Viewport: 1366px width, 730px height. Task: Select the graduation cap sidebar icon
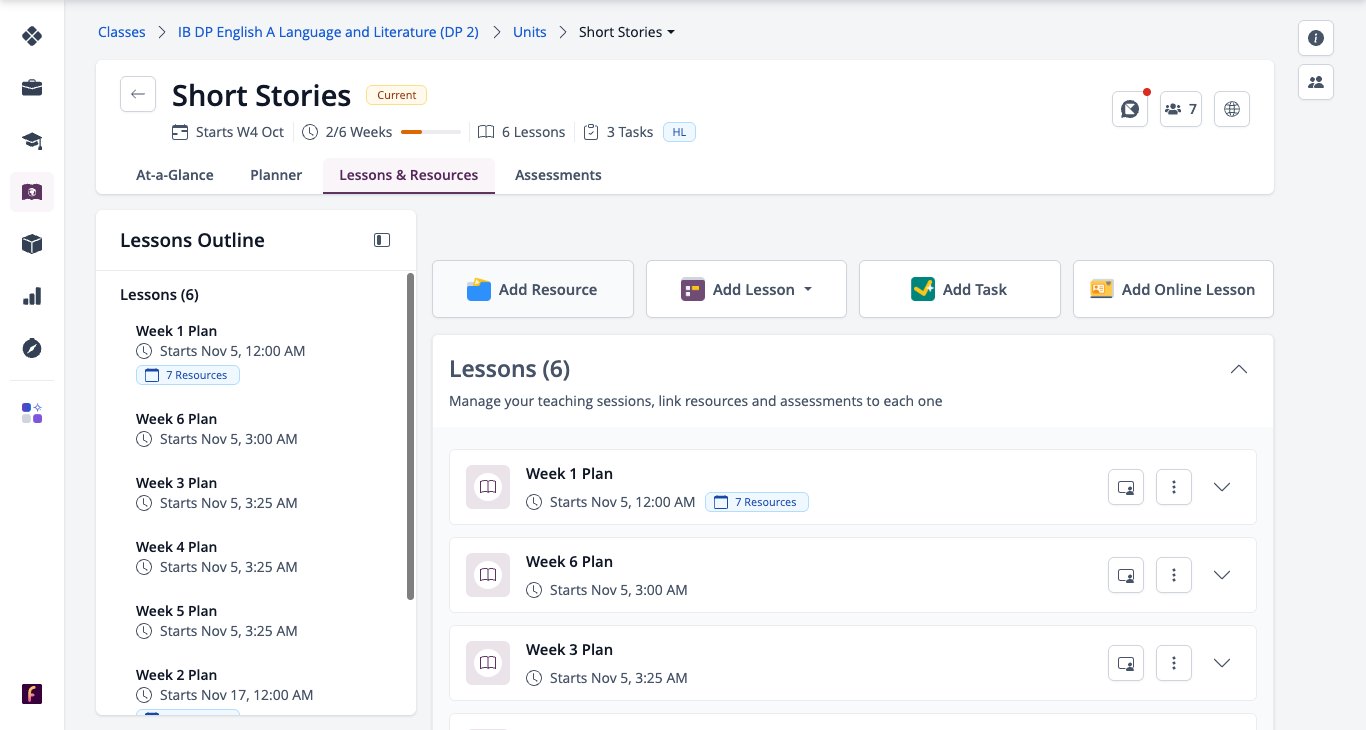[32, 140]
